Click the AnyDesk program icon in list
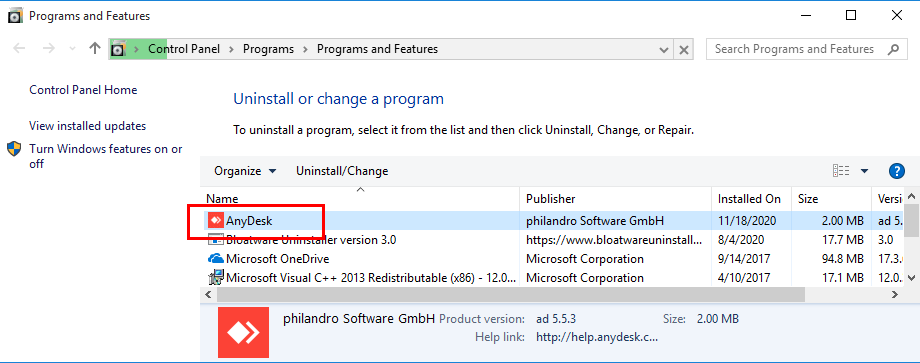 point(216,220)
